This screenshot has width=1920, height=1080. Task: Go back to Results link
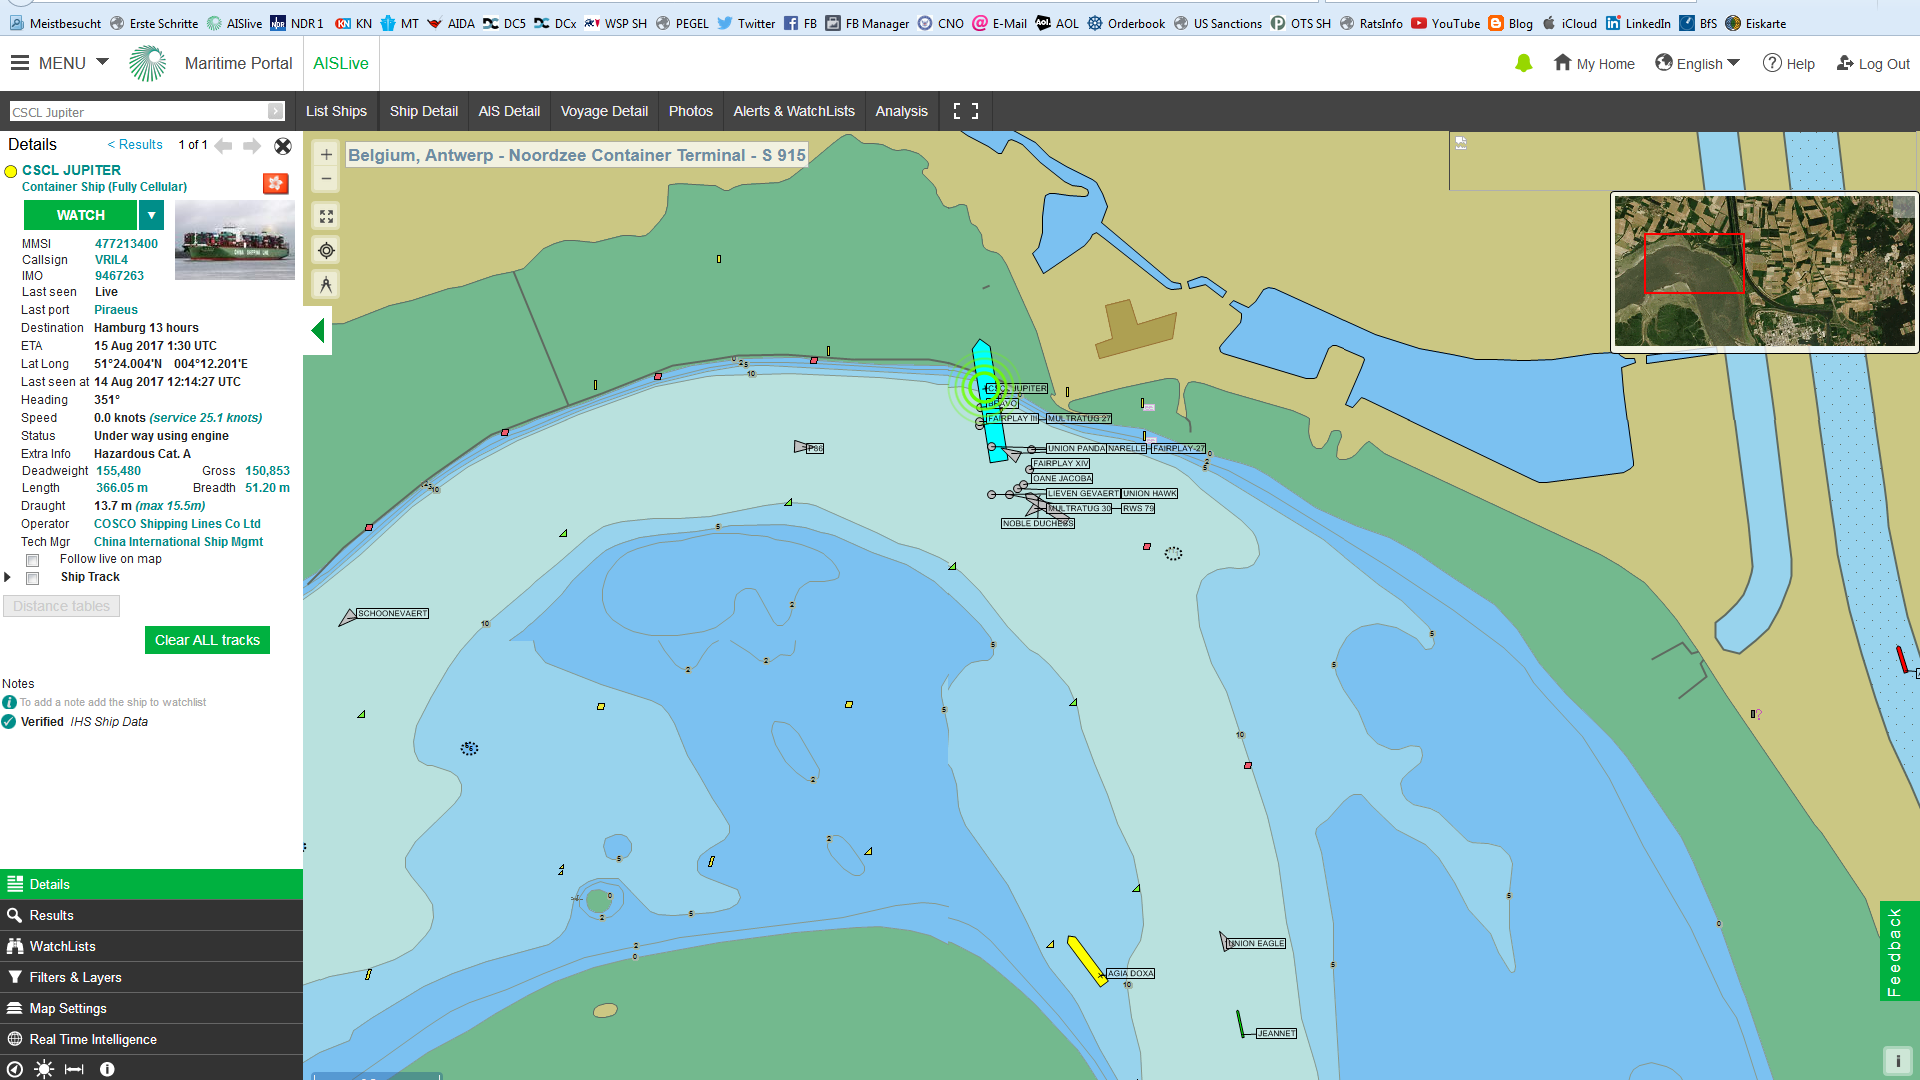click(135, 145)
